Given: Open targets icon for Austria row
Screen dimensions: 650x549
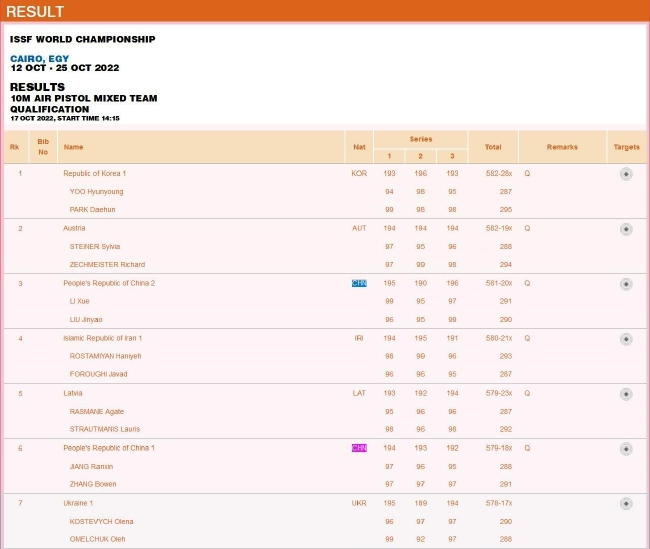Looking at the screenshot, I should [626, 229].
